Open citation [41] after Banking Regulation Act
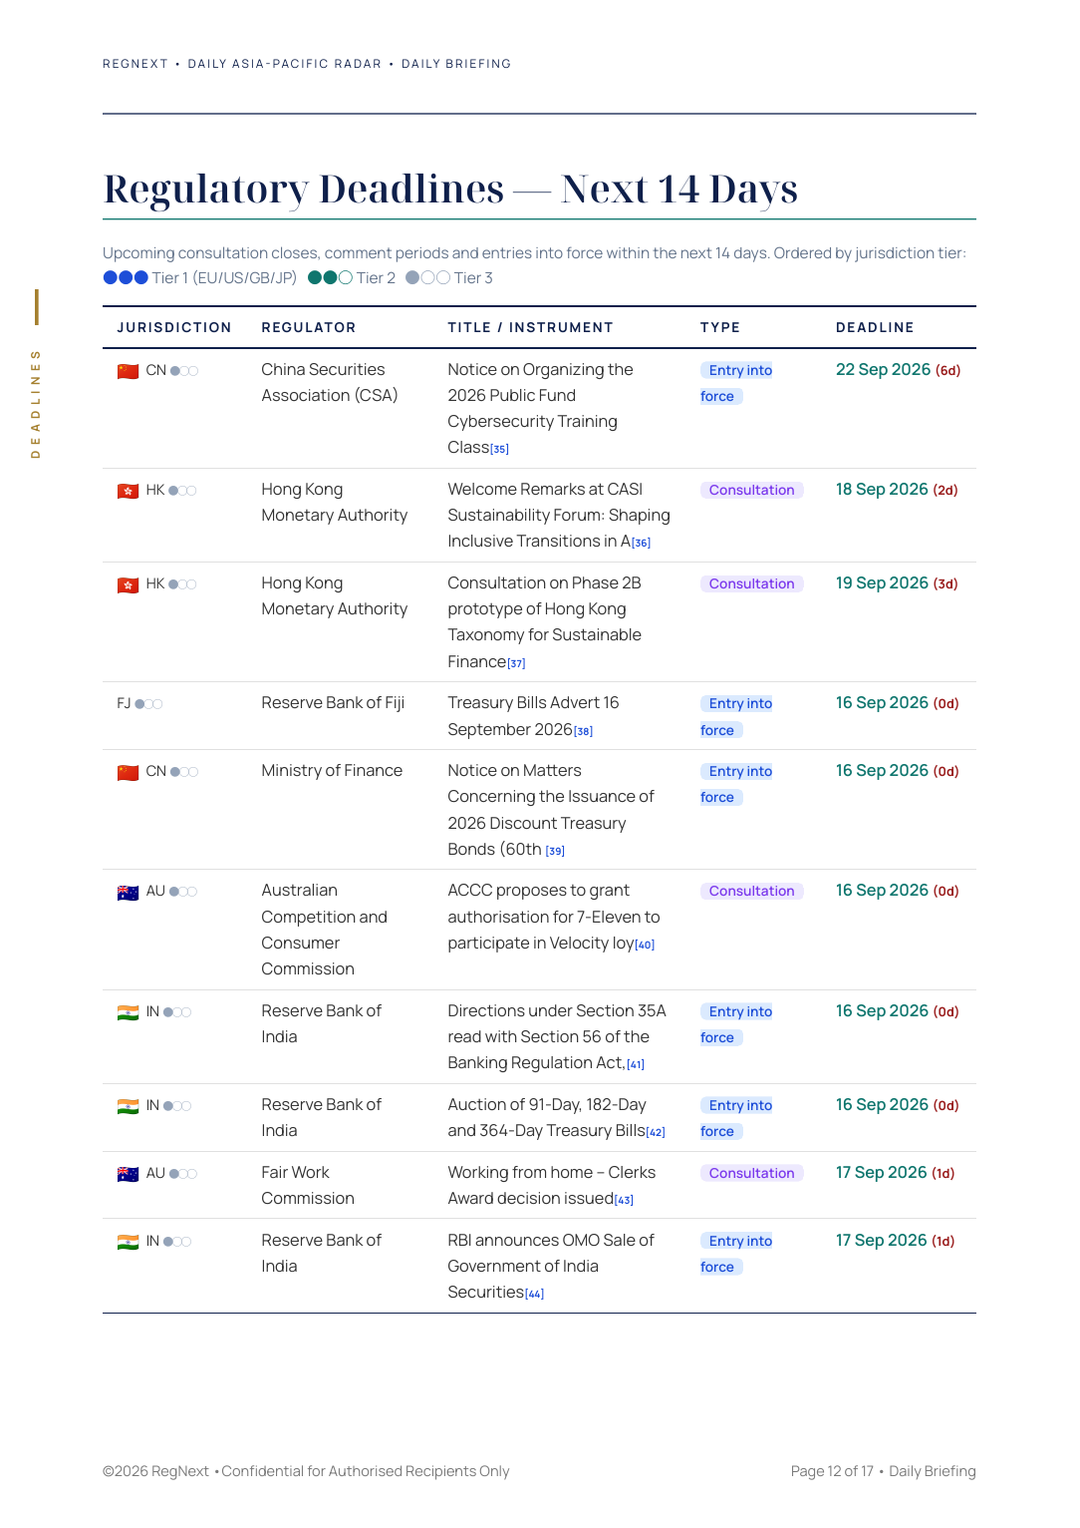1080x1528 pixels. [635, 1065]
